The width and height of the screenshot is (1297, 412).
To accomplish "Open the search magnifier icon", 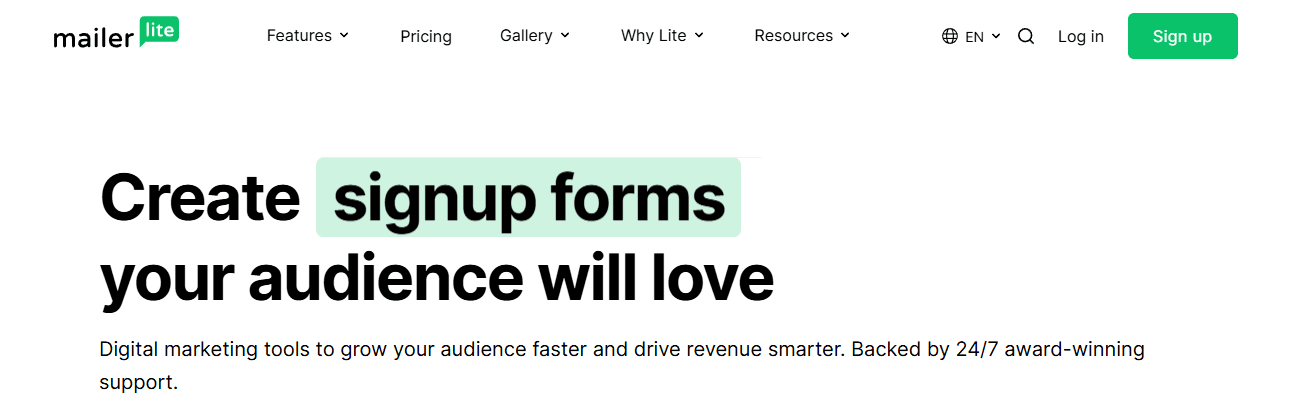I will pos(1026,36).
